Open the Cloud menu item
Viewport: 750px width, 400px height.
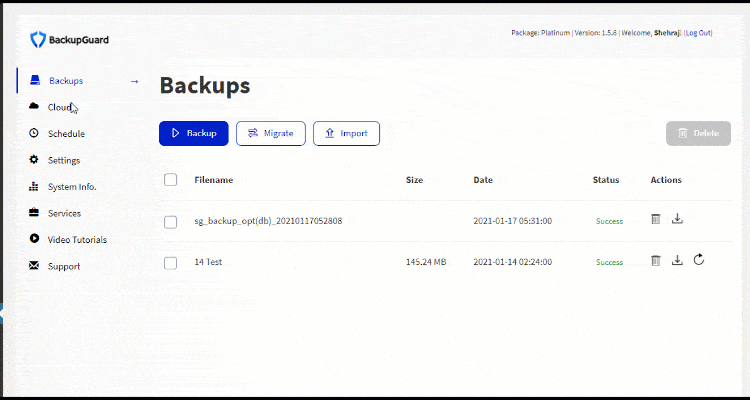(x=60, y=108)
